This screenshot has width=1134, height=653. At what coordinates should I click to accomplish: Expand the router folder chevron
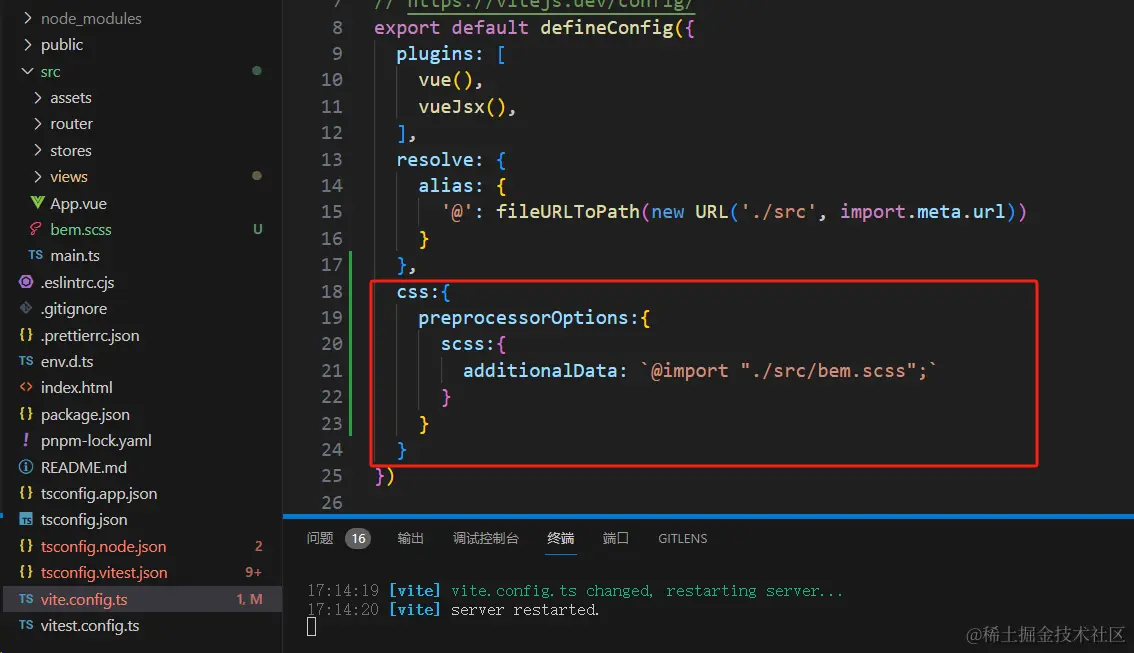pos(38,124)
